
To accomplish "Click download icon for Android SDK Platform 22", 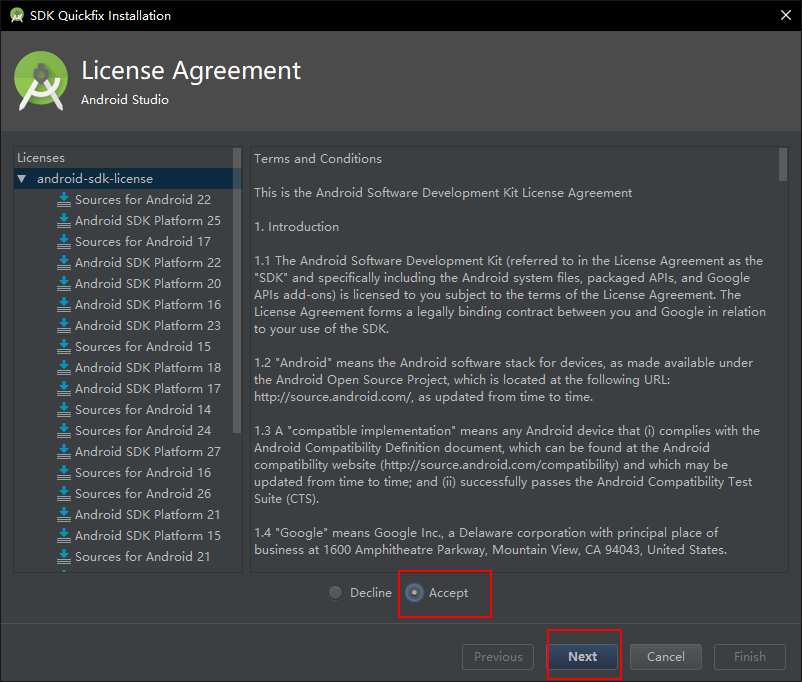I will tap(64, 262).
